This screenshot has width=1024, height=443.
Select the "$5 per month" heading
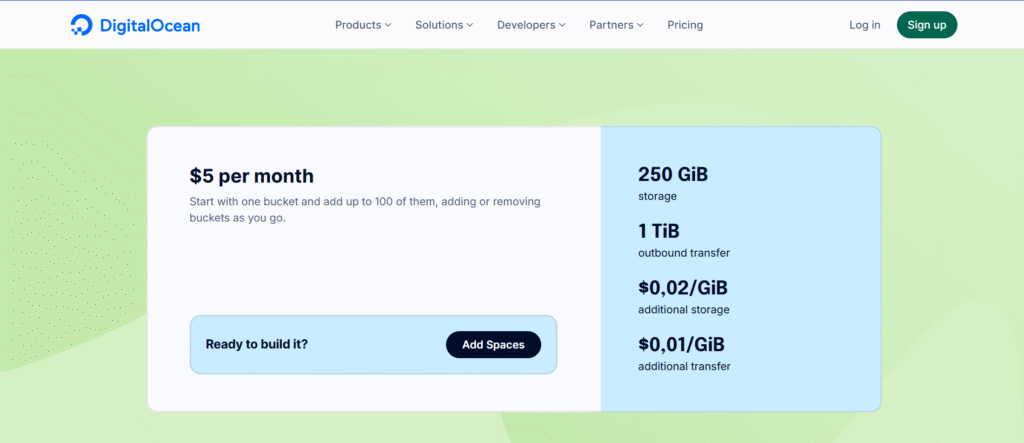pos(251,177)
